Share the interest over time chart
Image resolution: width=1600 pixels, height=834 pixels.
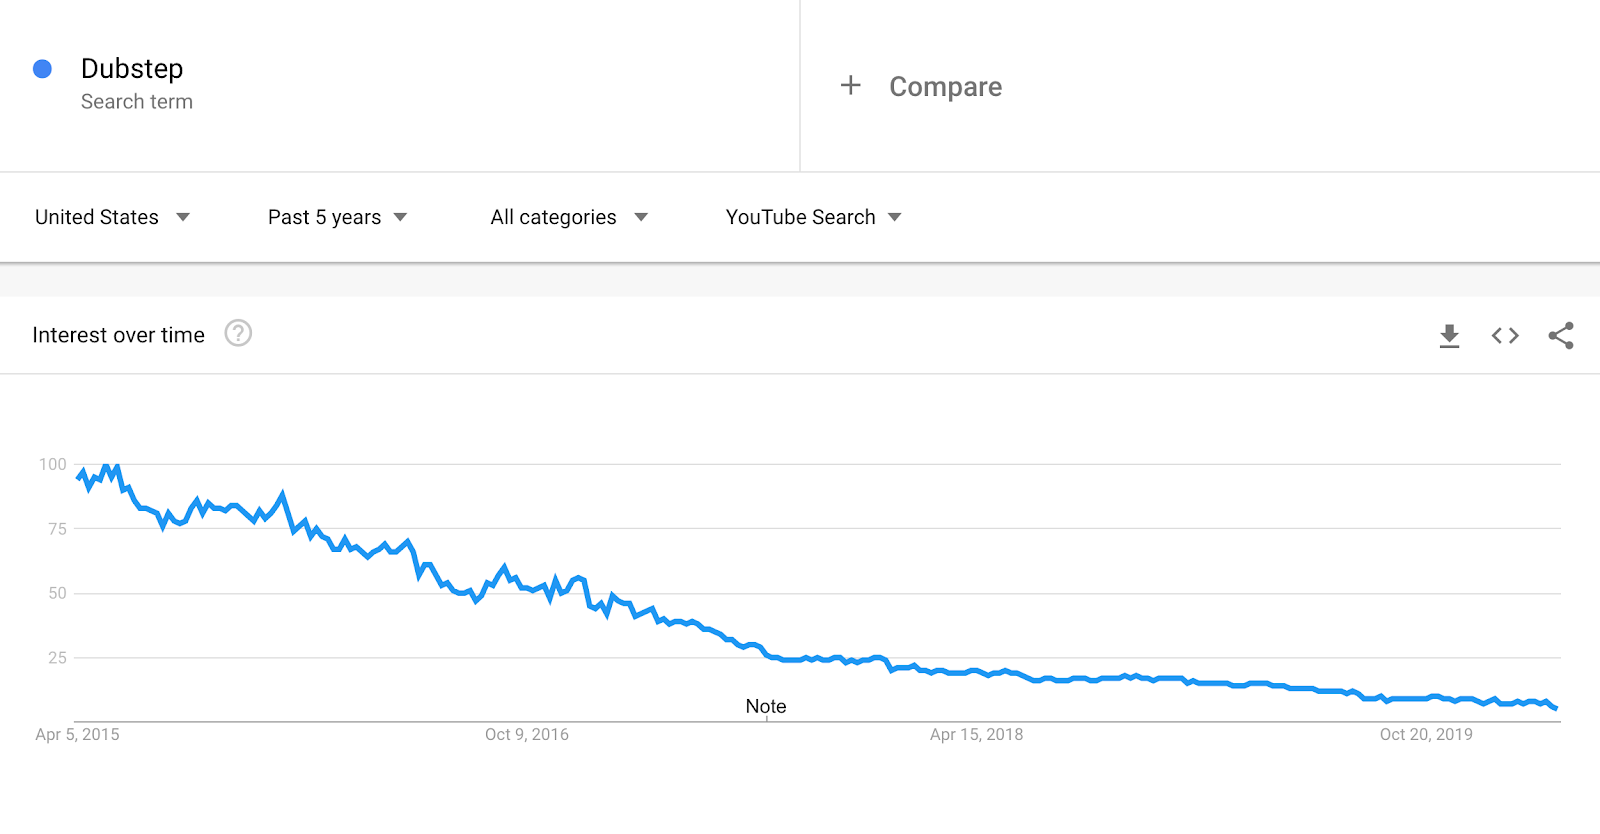1561,336
